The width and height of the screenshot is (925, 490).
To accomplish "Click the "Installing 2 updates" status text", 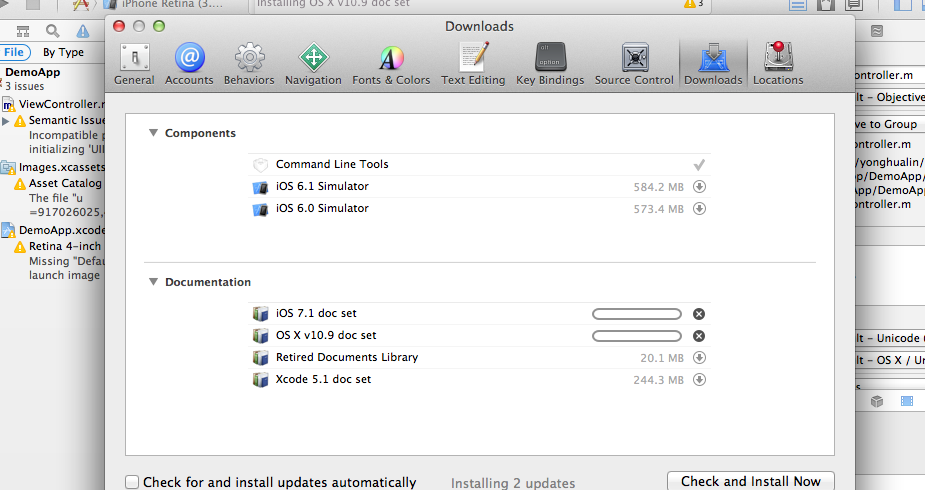I will [513, 484].
